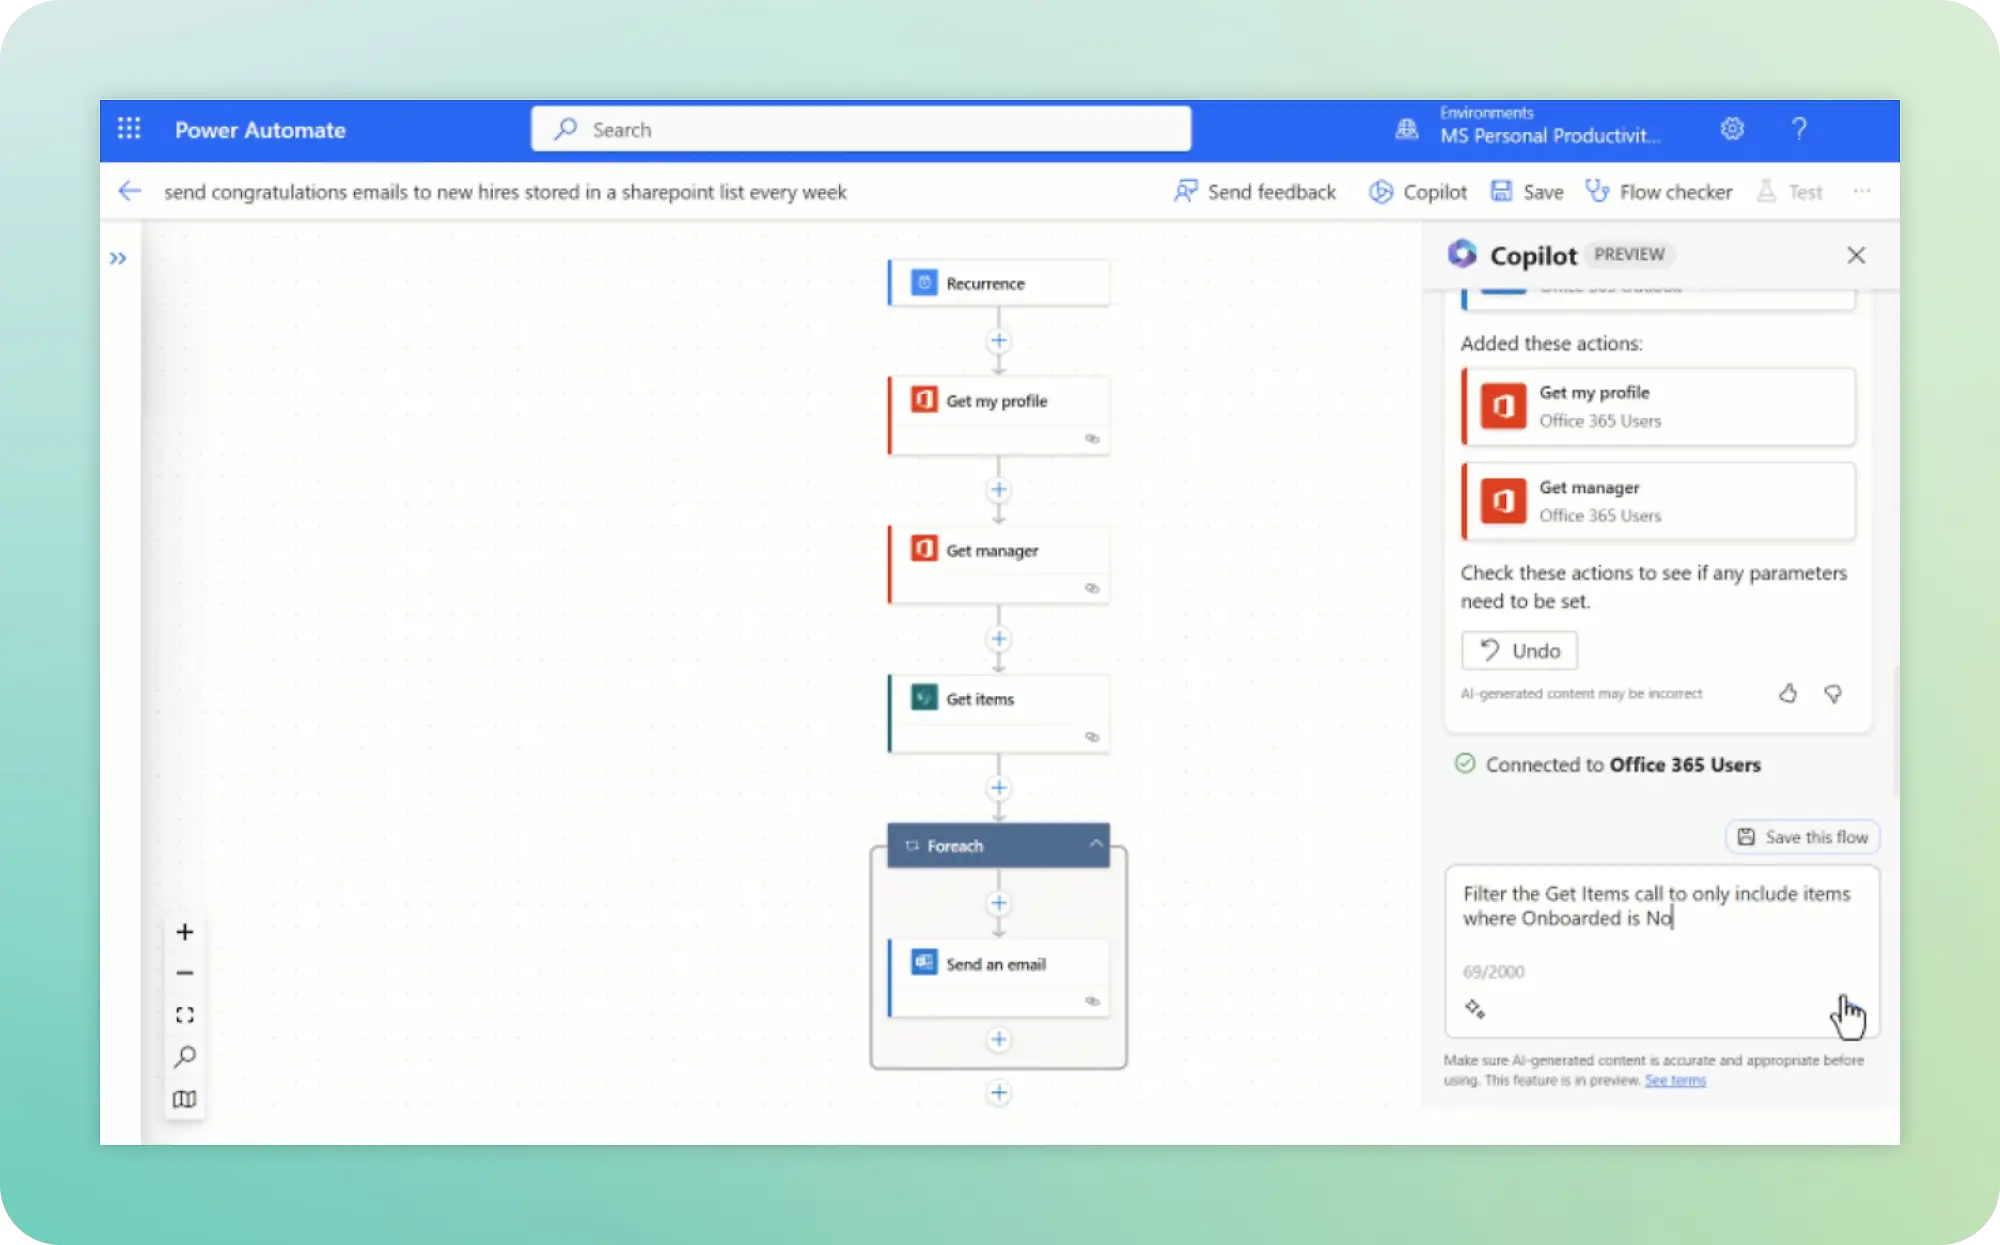Go back using the left arrow

pyautogui.click(x=130, y=191)
